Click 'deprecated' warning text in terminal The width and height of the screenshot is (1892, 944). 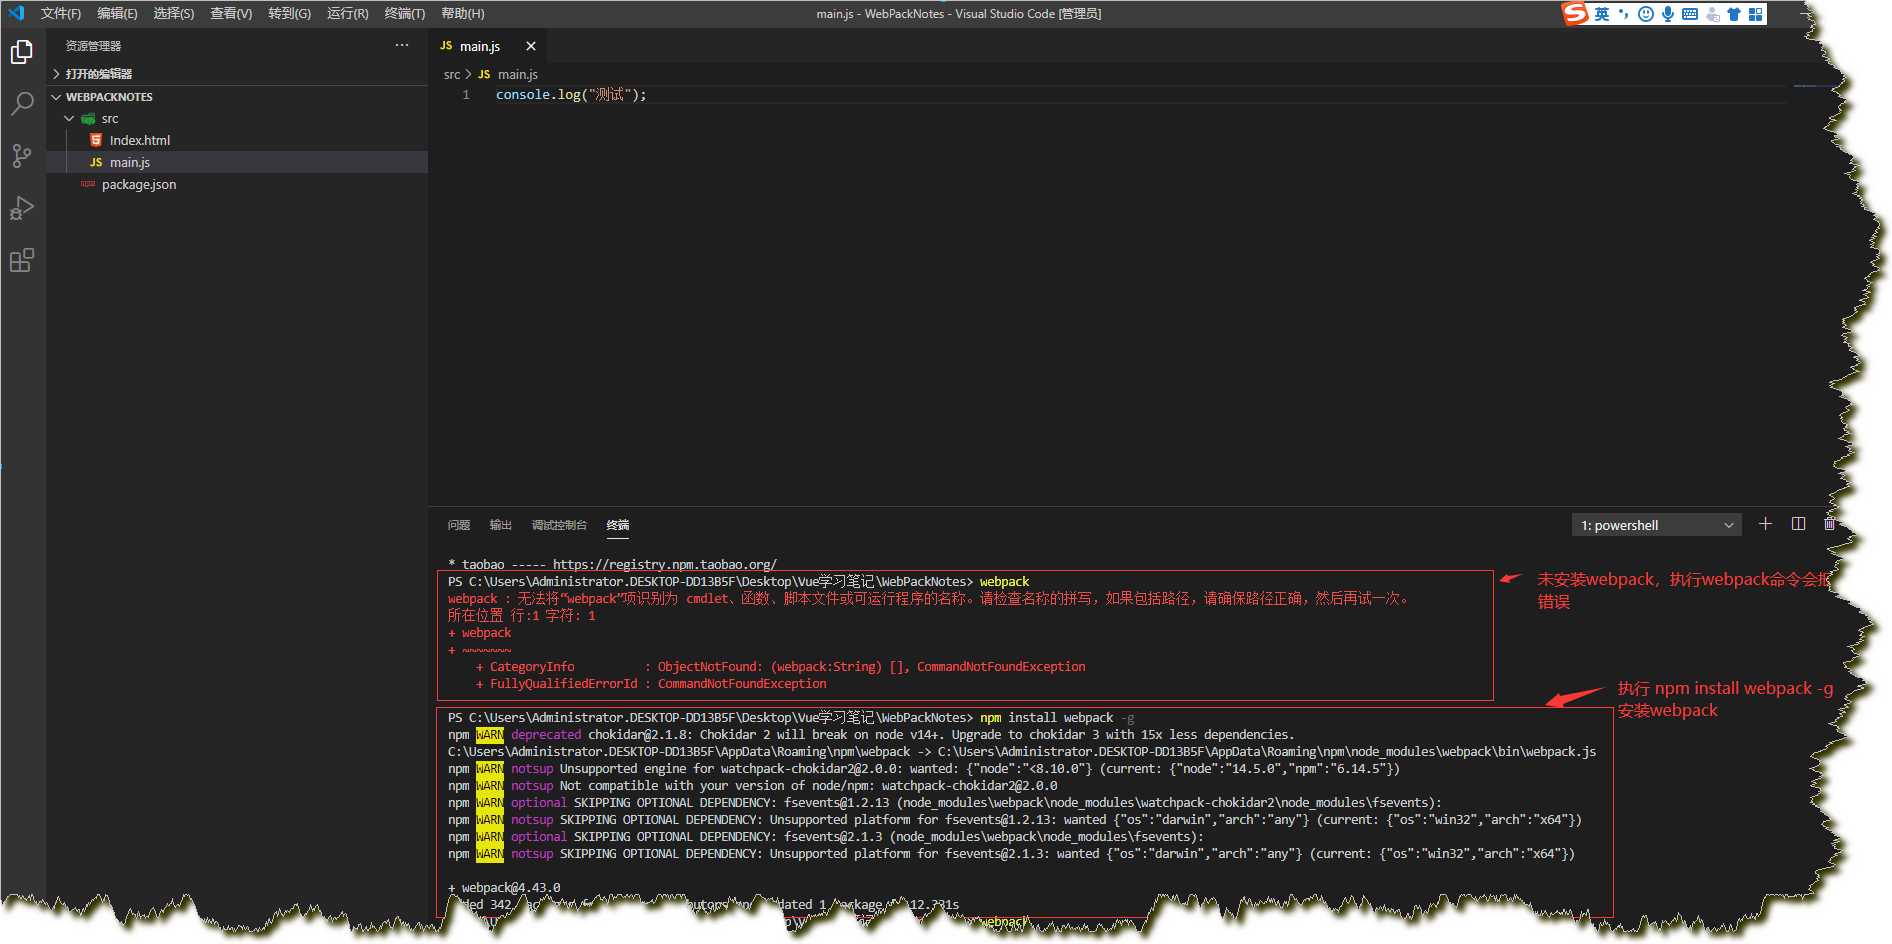[x=546, y=734]
